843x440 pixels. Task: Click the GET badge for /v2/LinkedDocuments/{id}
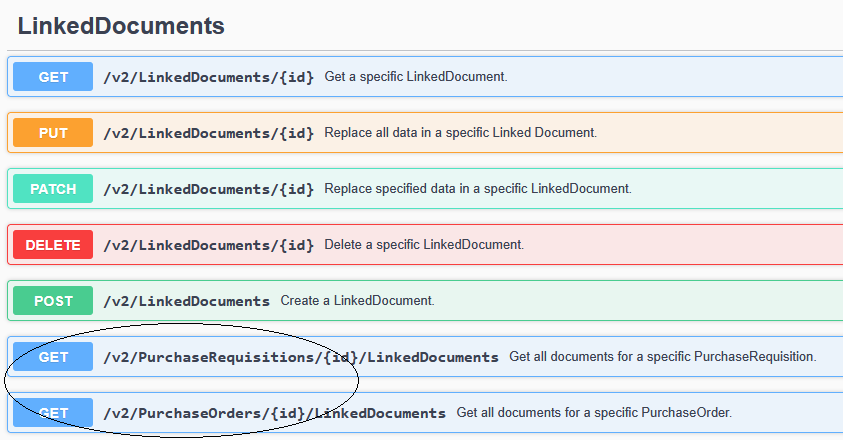[53, 77]
